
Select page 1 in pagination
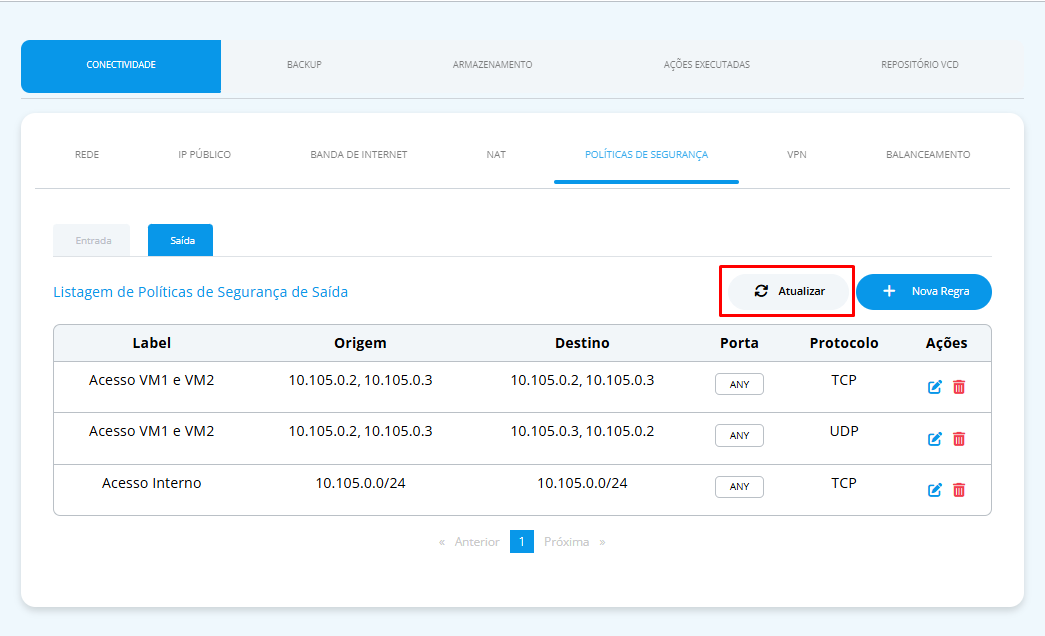coord(522,541)
